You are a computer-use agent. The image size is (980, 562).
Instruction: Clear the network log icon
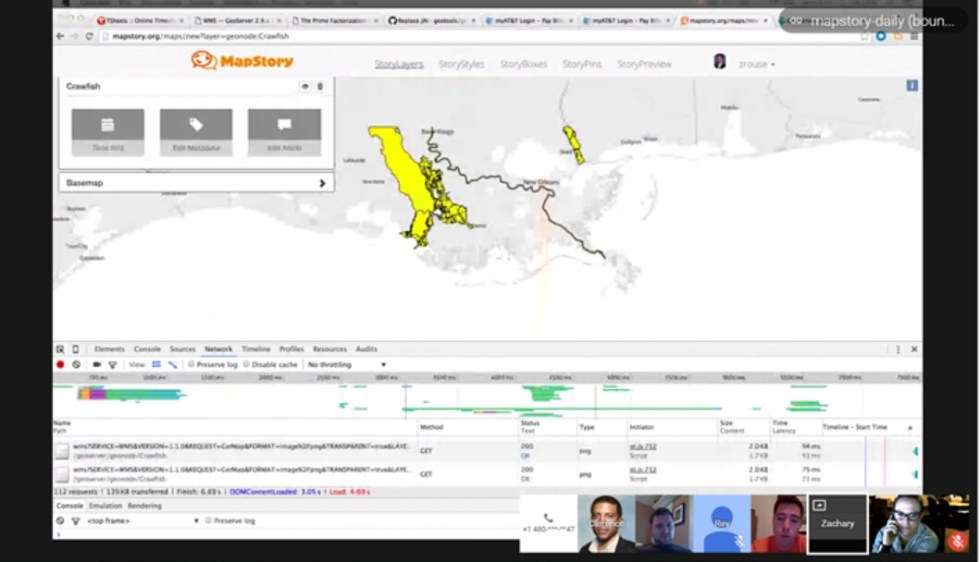(x=76, y=364)
